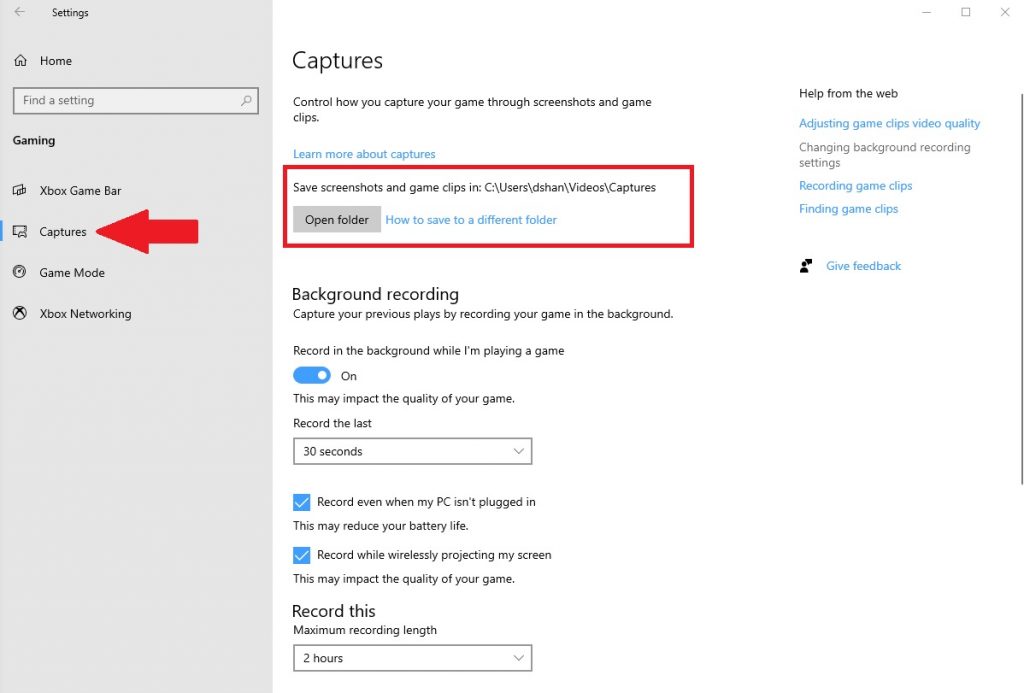Image resolution: width=1024 pixels, height=693 pixels.
Task: Click the Open folder button
Action: coord(337,219)
